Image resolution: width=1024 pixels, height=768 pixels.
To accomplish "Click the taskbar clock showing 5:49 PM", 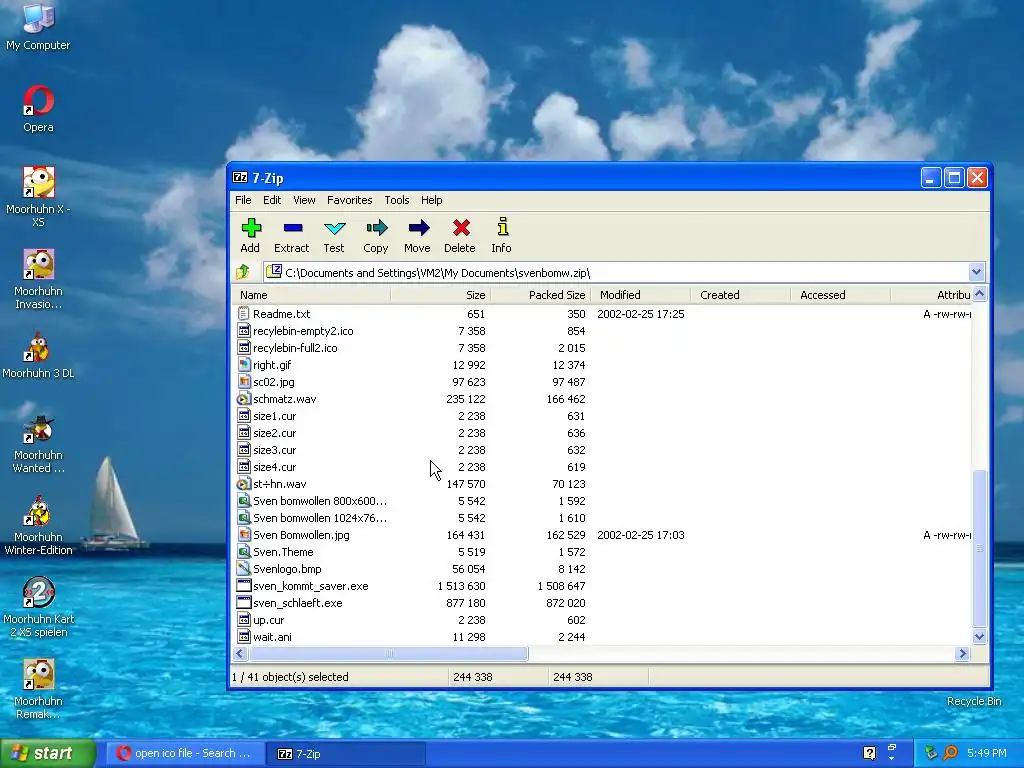I will pos(987,753).
